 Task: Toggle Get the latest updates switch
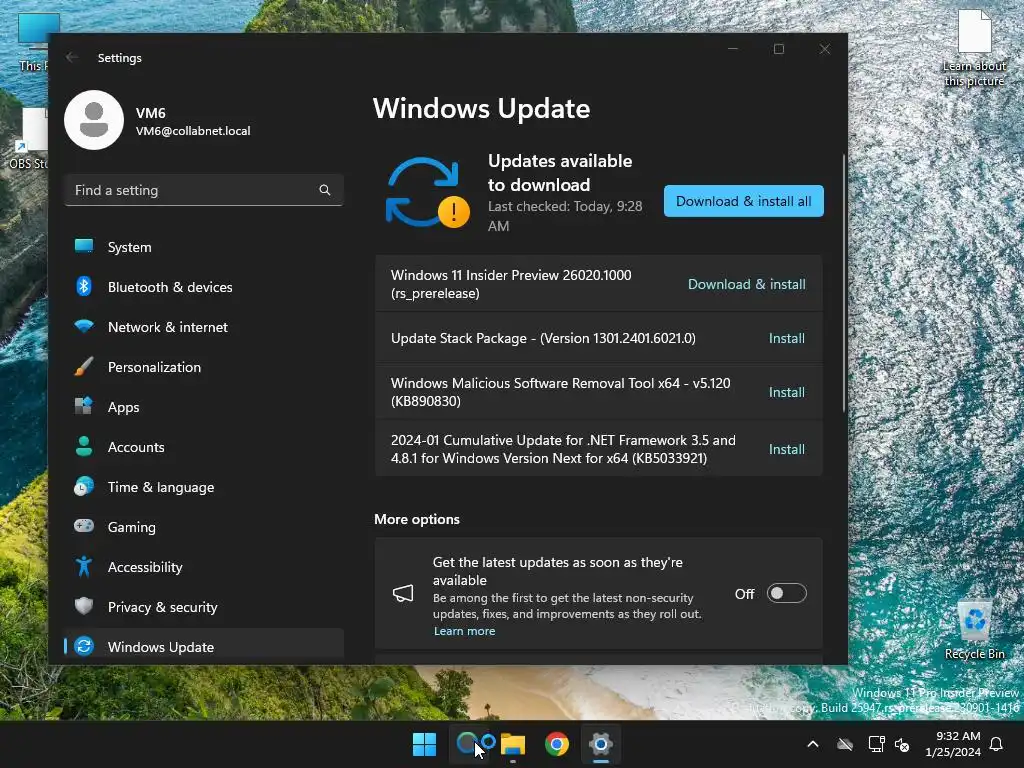(x=786, y=594)
